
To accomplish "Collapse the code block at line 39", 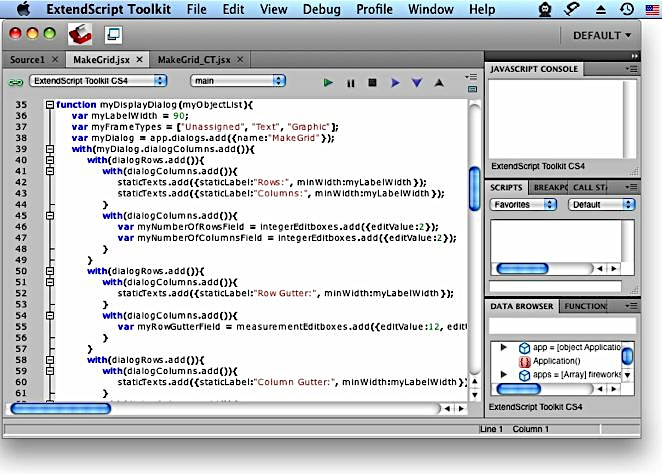I will [50, 149].
